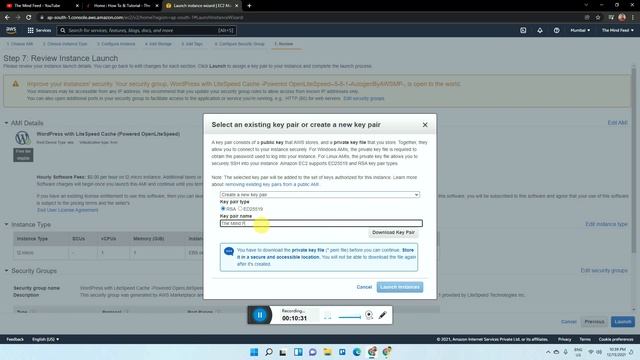Open the Mumbai region dropdown
Image resolution: width=640 pixels, height=360 pixels.
pyautogui.click(x=580, y=30)
